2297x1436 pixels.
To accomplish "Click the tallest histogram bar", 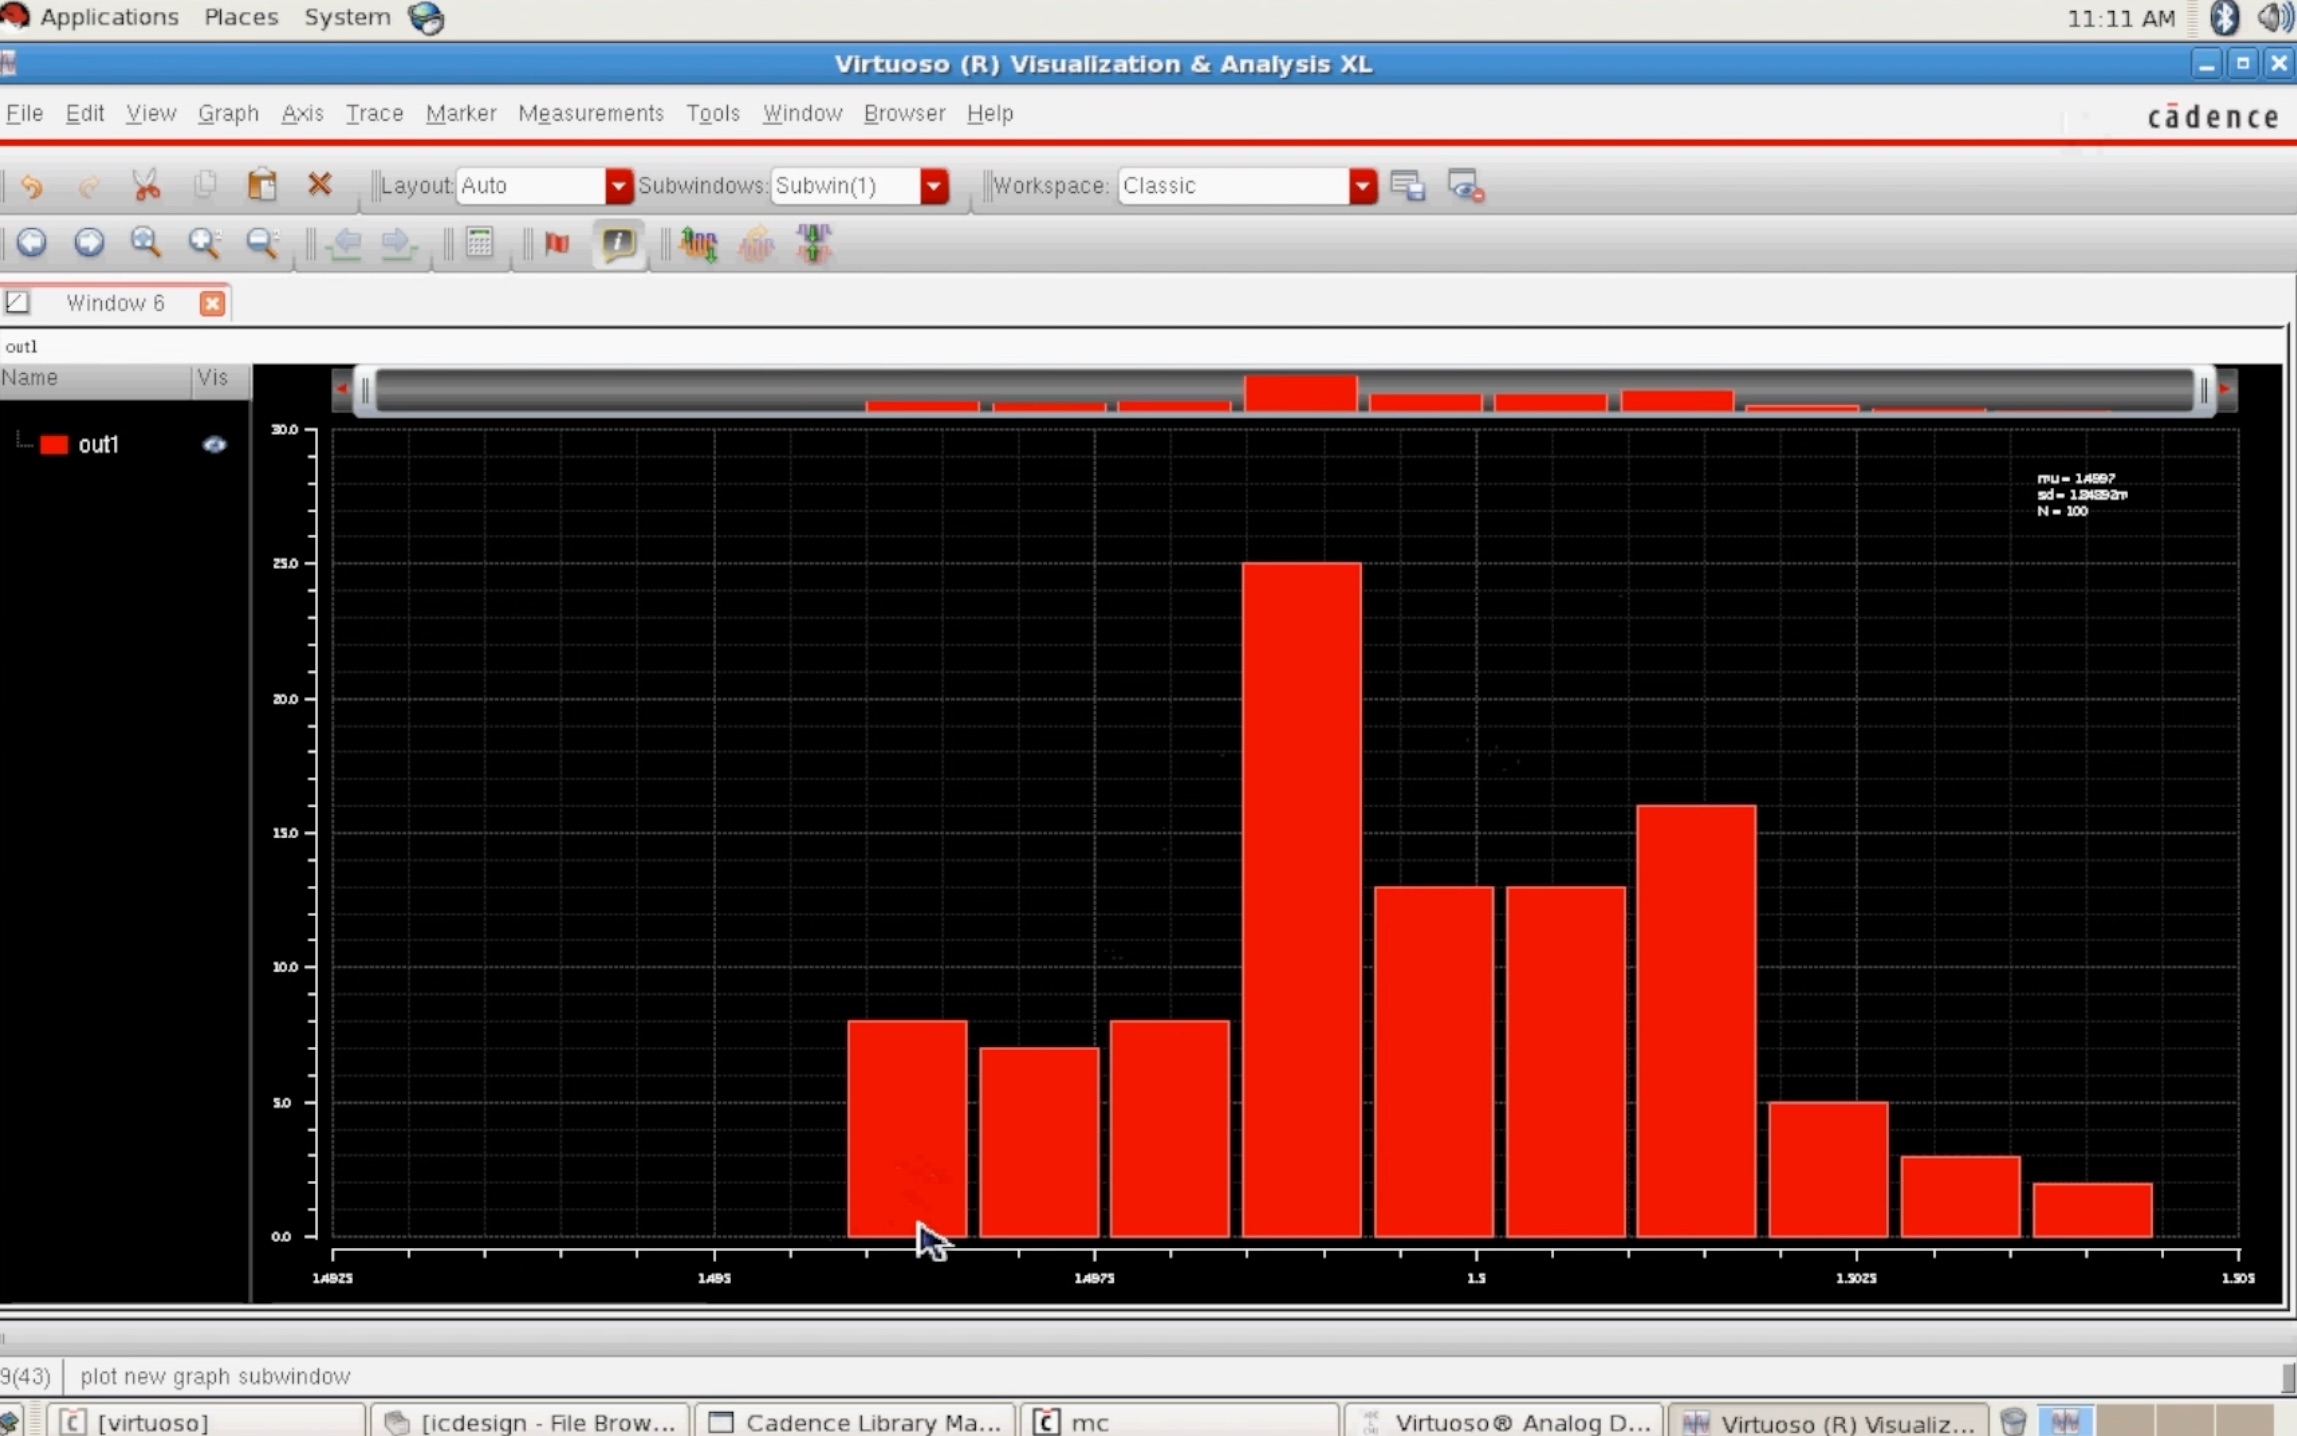I will coord(1301,900).
